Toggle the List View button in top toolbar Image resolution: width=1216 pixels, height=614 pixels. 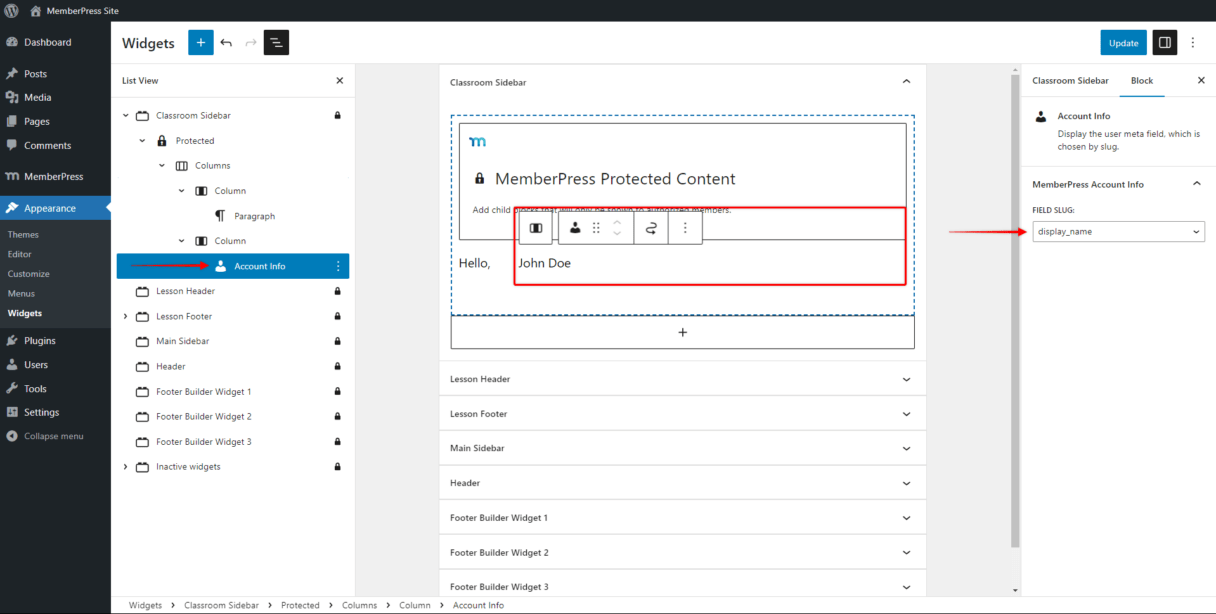coord(276,43)
